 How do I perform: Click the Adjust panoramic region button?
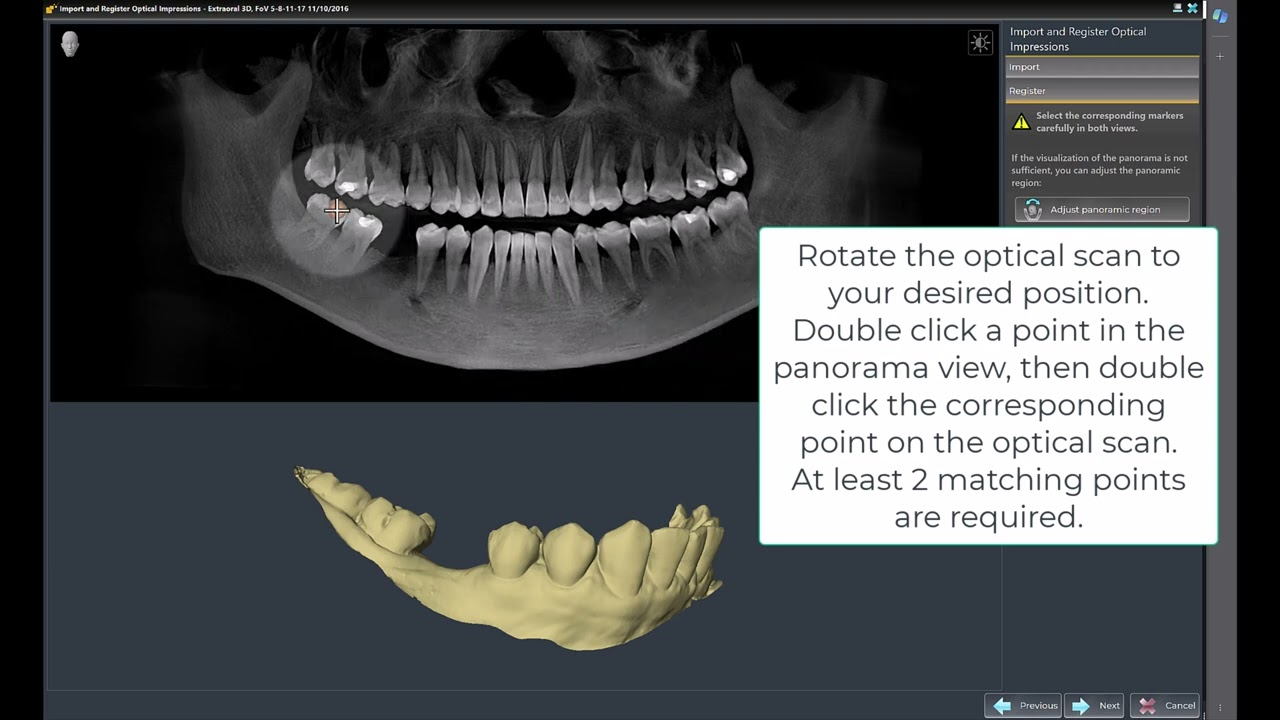pos(1102,210)
